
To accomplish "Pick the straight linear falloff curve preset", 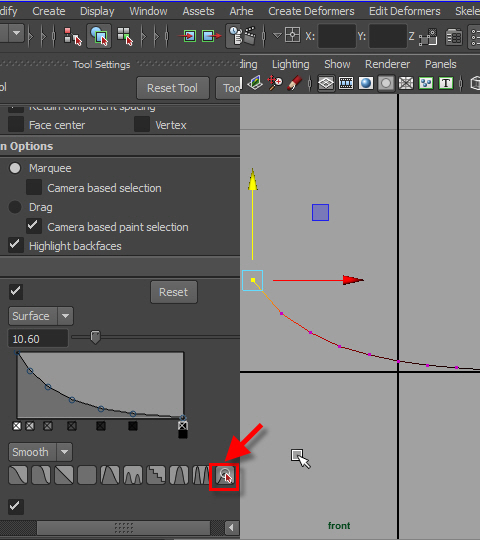I will (x=64, y=475).
